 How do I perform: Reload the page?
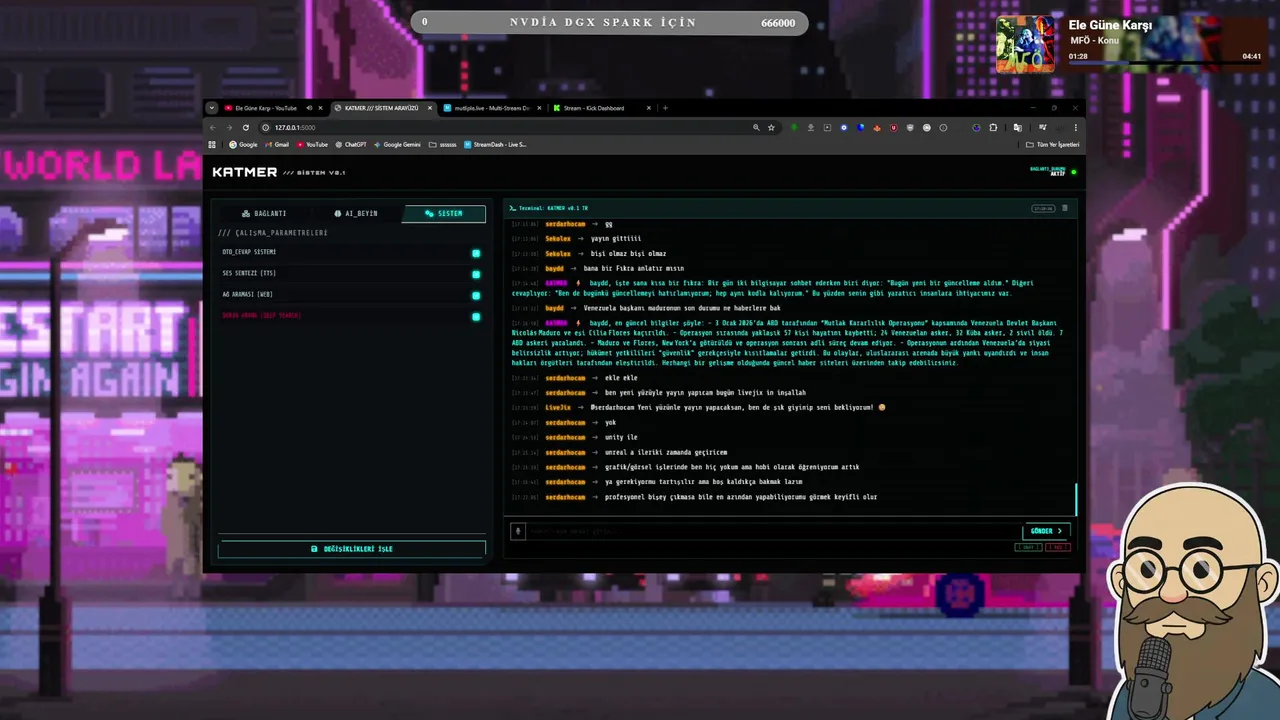246,128
